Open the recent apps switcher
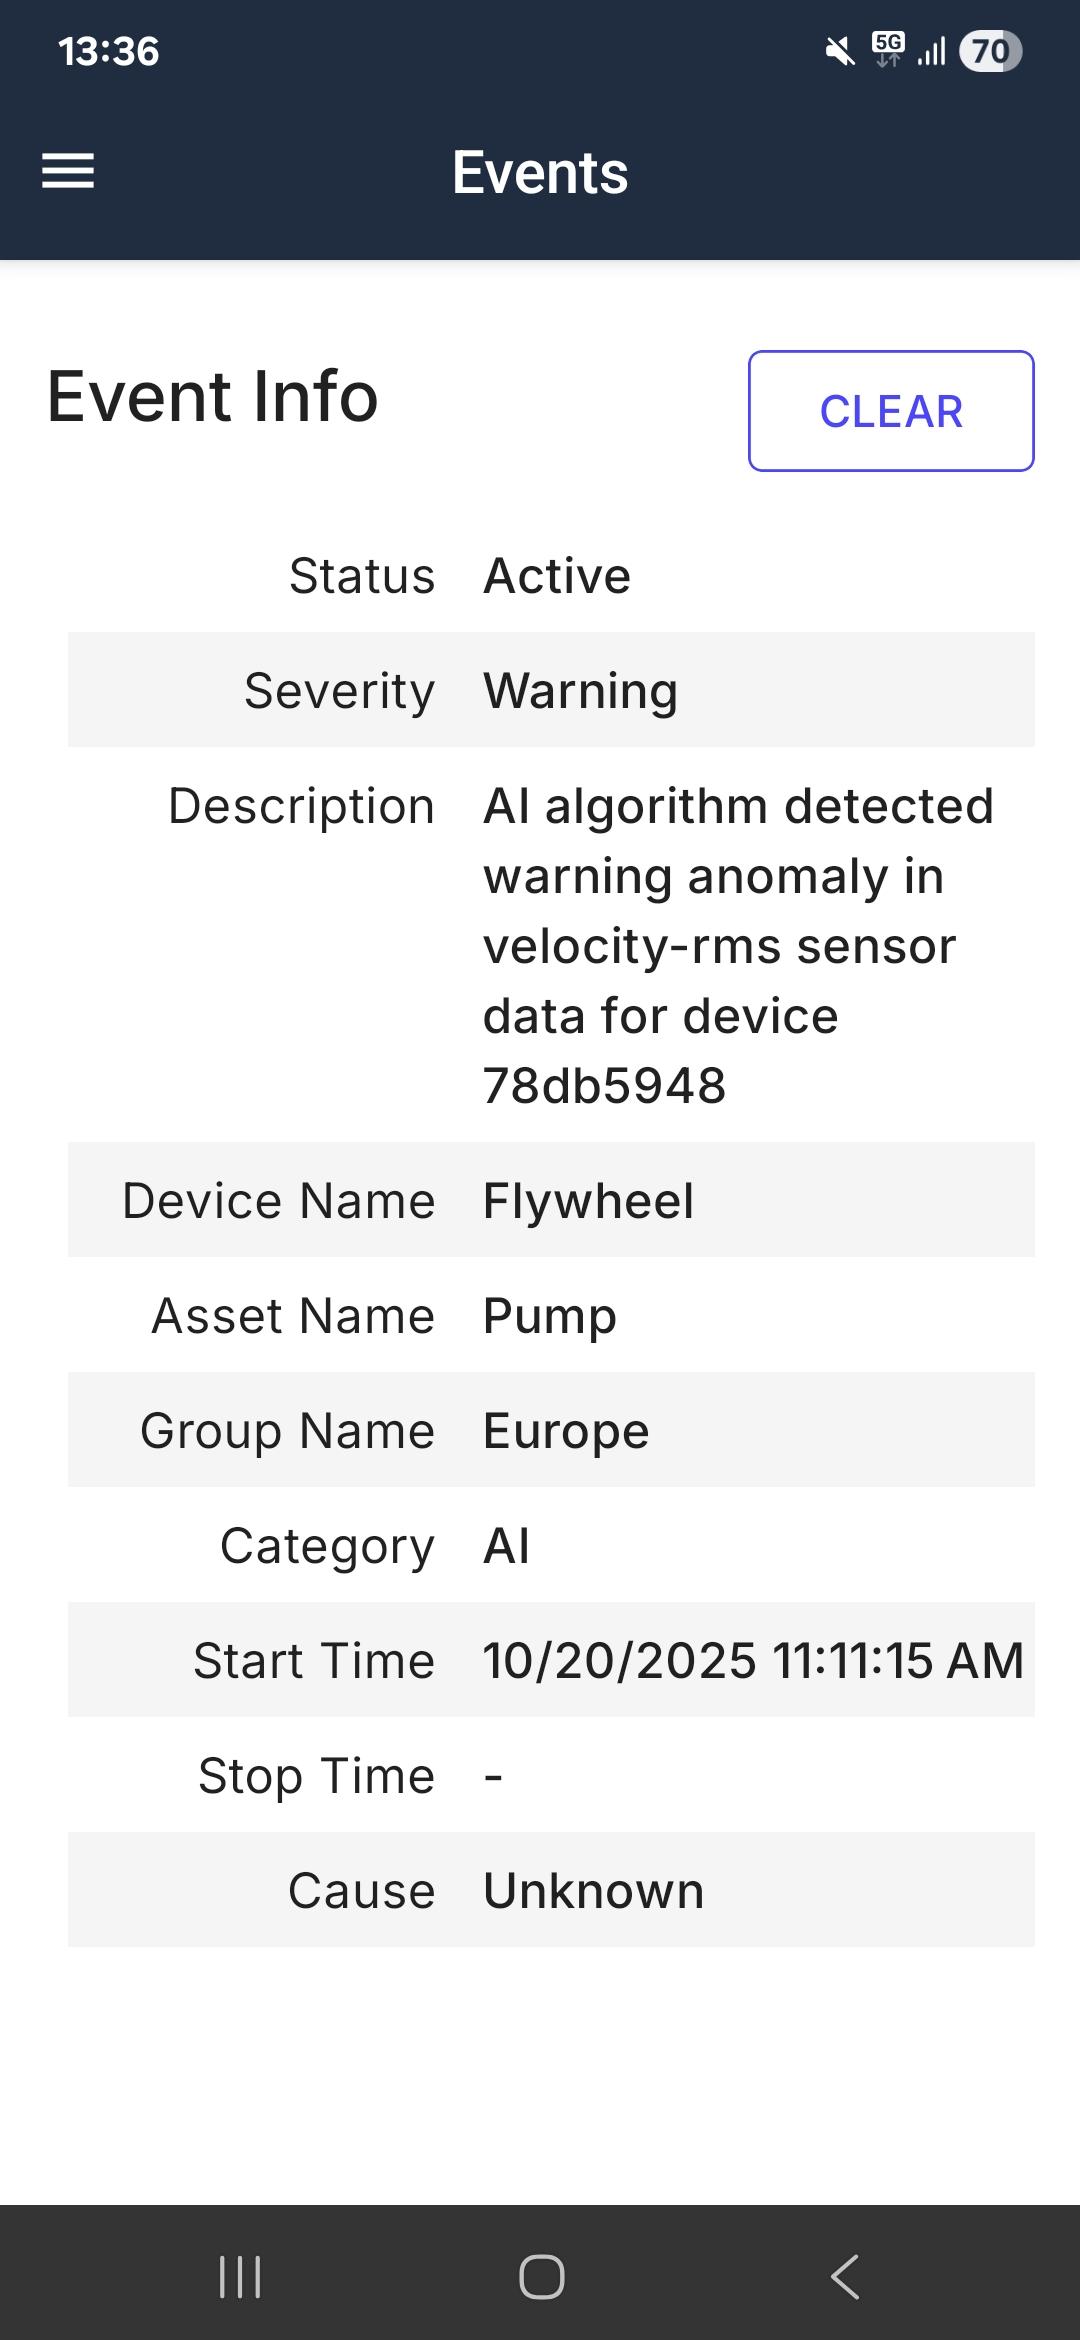This screenshot has width=1080, height=2340. (240, 2277)
